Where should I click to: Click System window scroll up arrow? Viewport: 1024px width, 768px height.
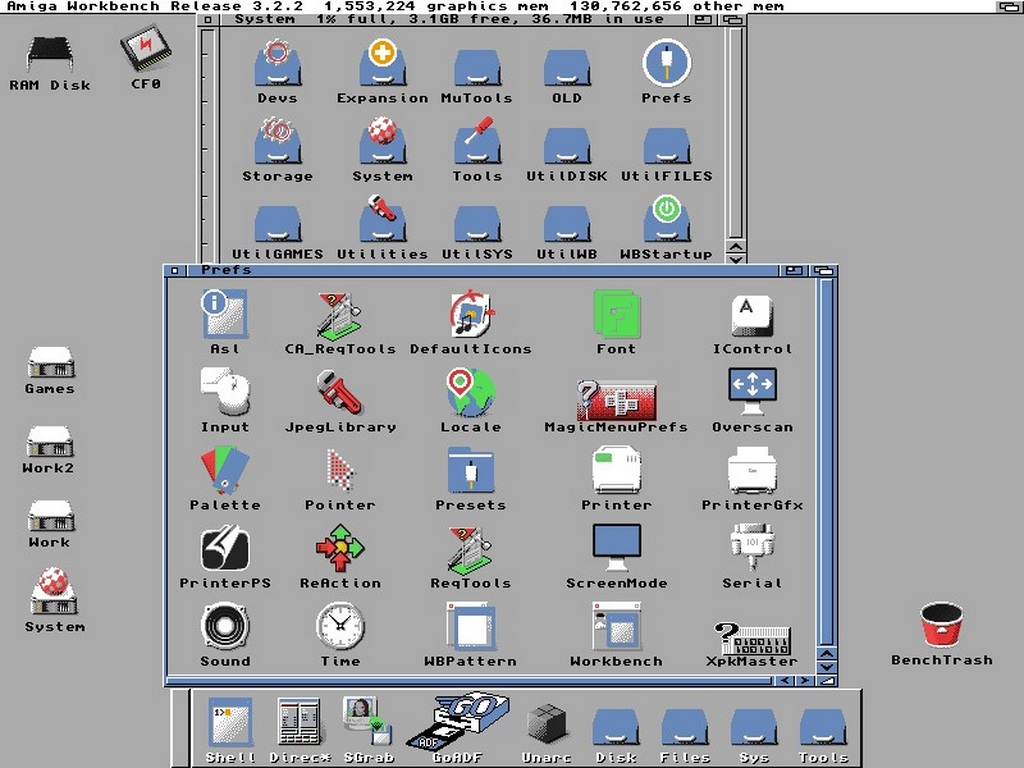(x=736, y=247)
